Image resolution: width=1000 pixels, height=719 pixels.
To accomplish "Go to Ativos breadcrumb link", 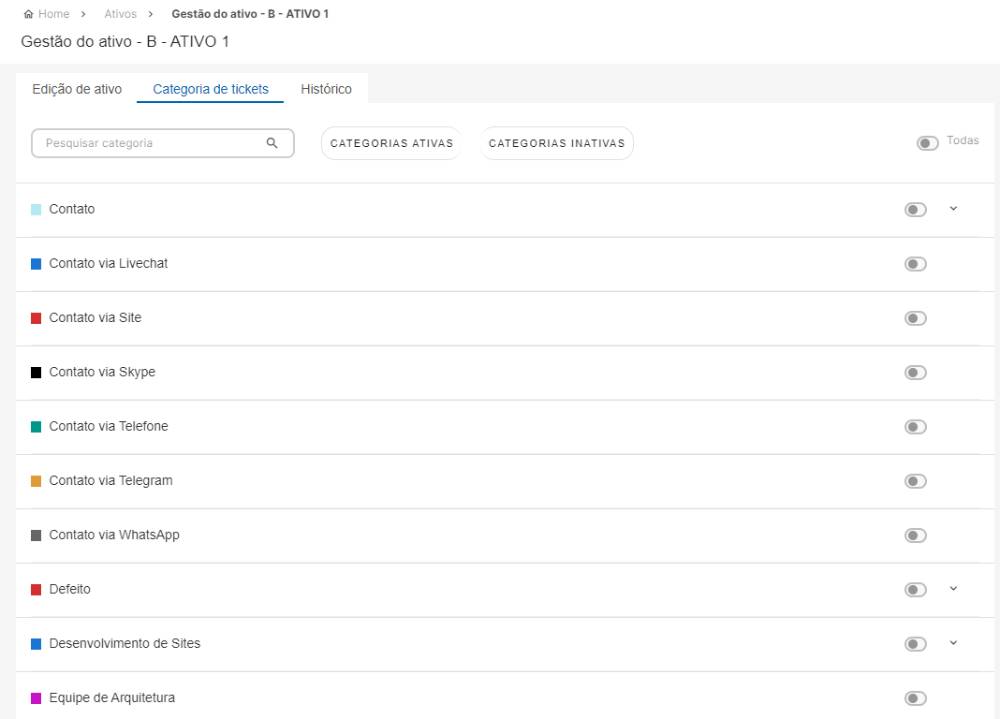I will point(120,14).
